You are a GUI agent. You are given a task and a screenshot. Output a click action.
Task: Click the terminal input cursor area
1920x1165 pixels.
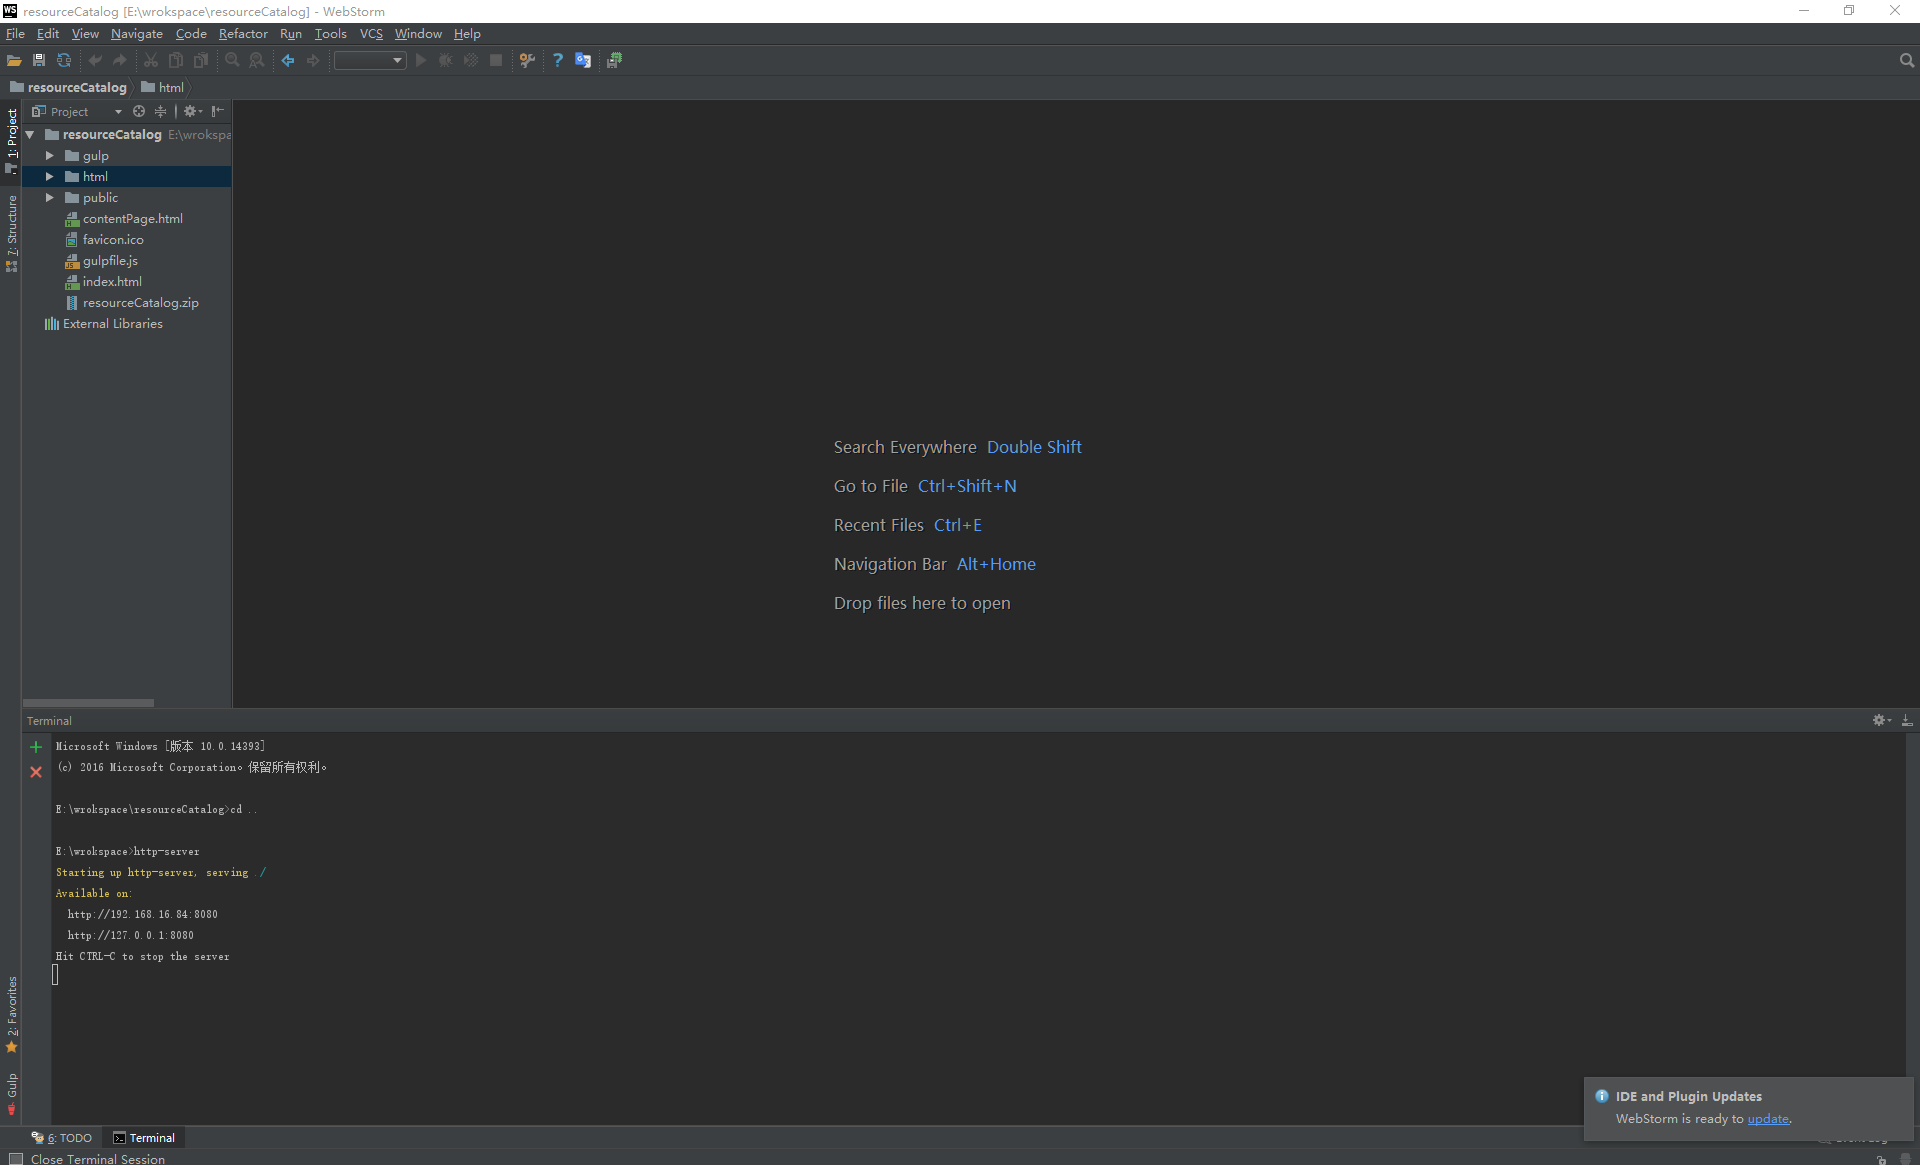55,975
